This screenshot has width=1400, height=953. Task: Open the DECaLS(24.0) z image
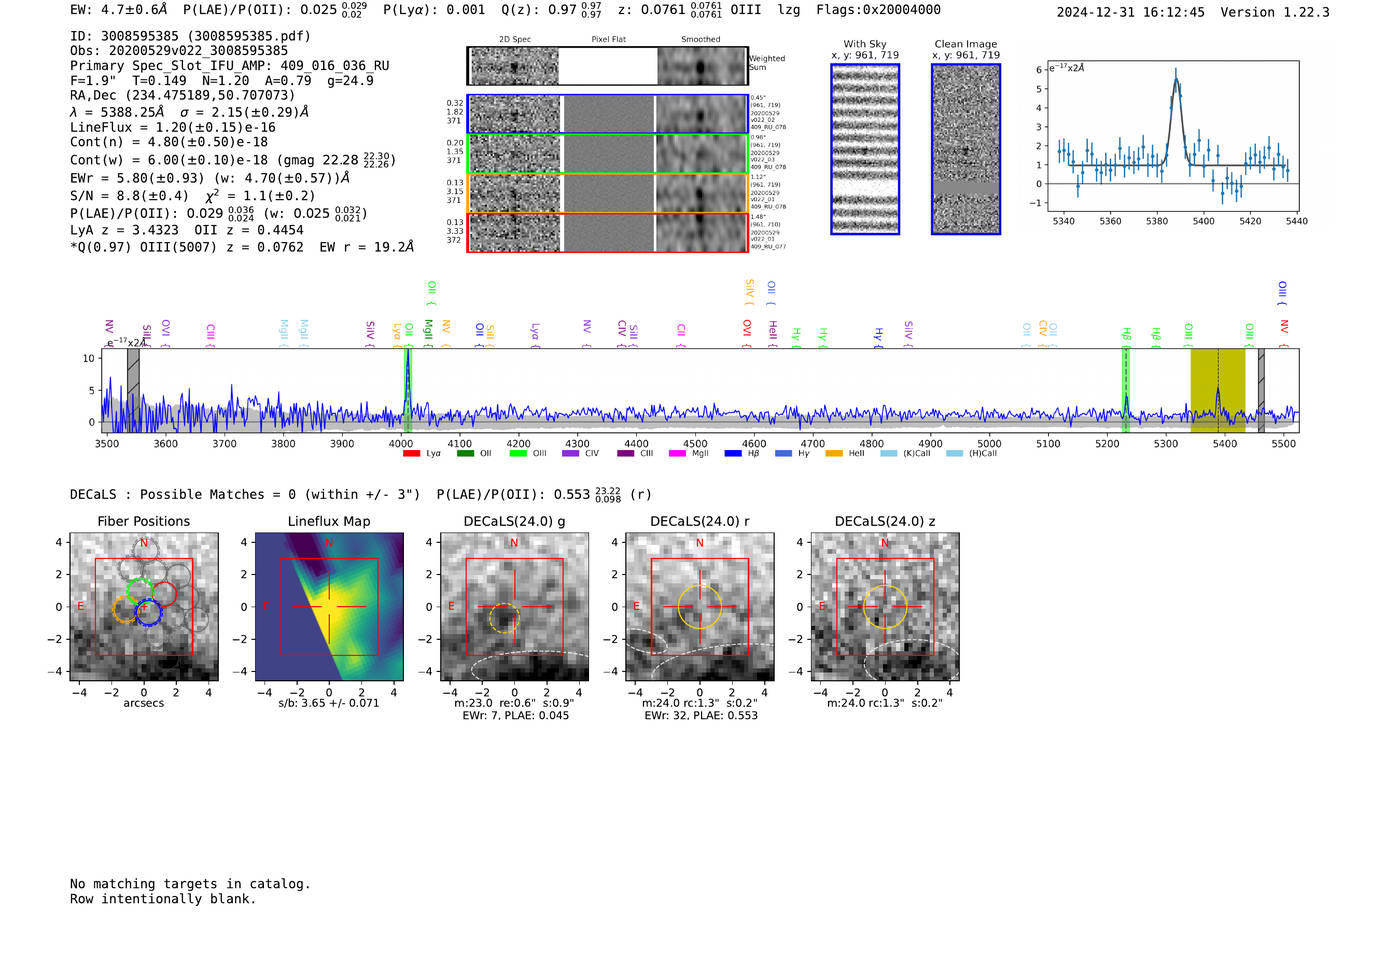(x=885, y=607)
